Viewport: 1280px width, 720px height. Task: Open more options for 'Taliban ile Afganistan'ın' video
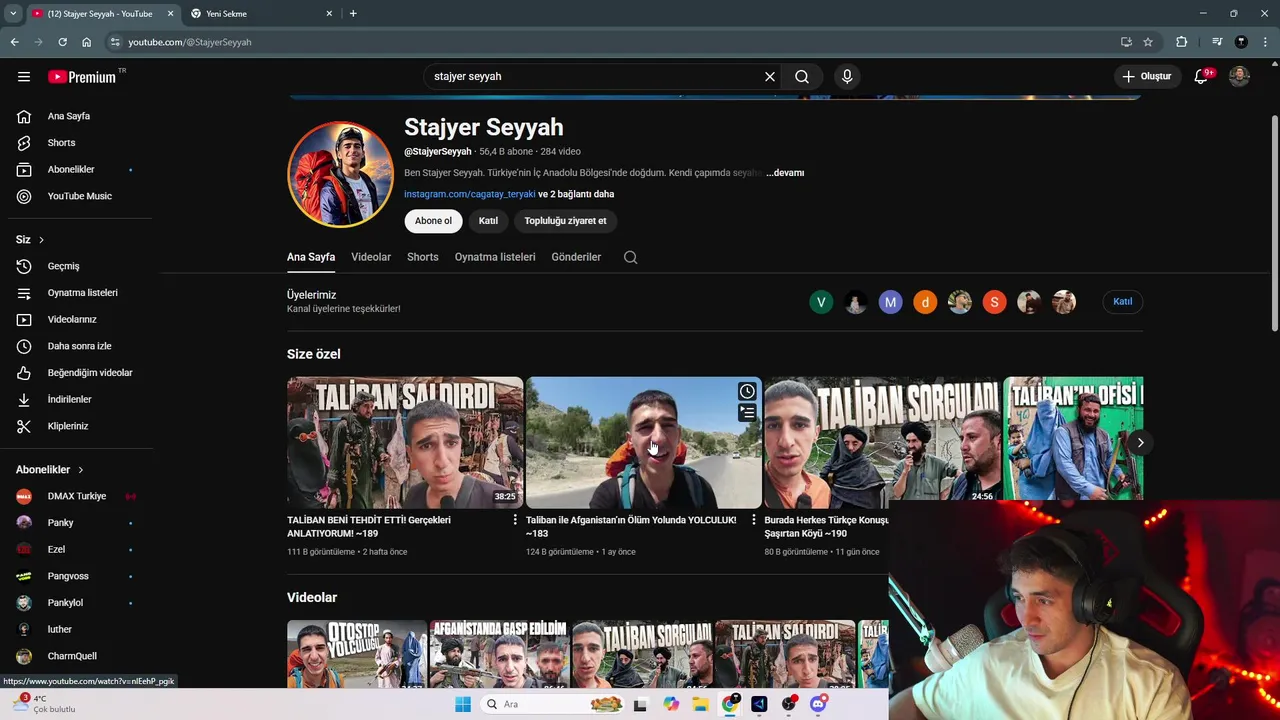pyautogui.click(x=754, y=520)
